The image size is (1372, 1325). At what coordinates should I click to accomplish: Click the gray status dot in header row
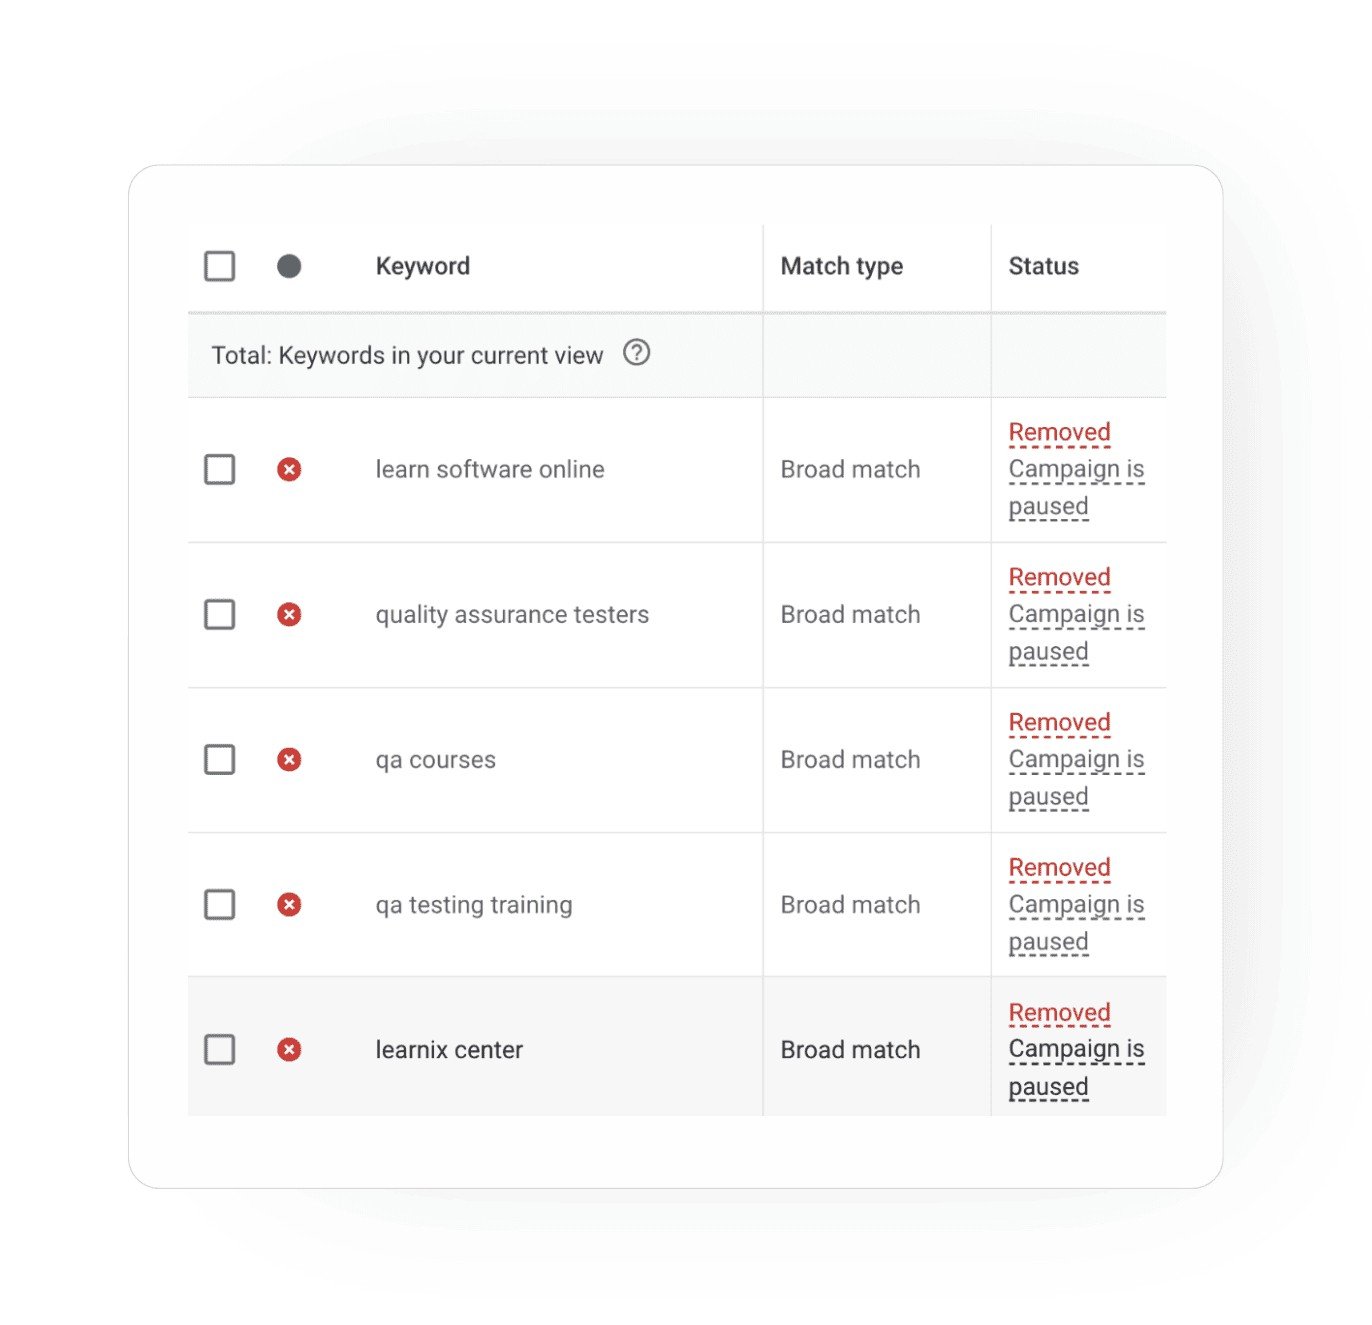(x=289, y=266)
